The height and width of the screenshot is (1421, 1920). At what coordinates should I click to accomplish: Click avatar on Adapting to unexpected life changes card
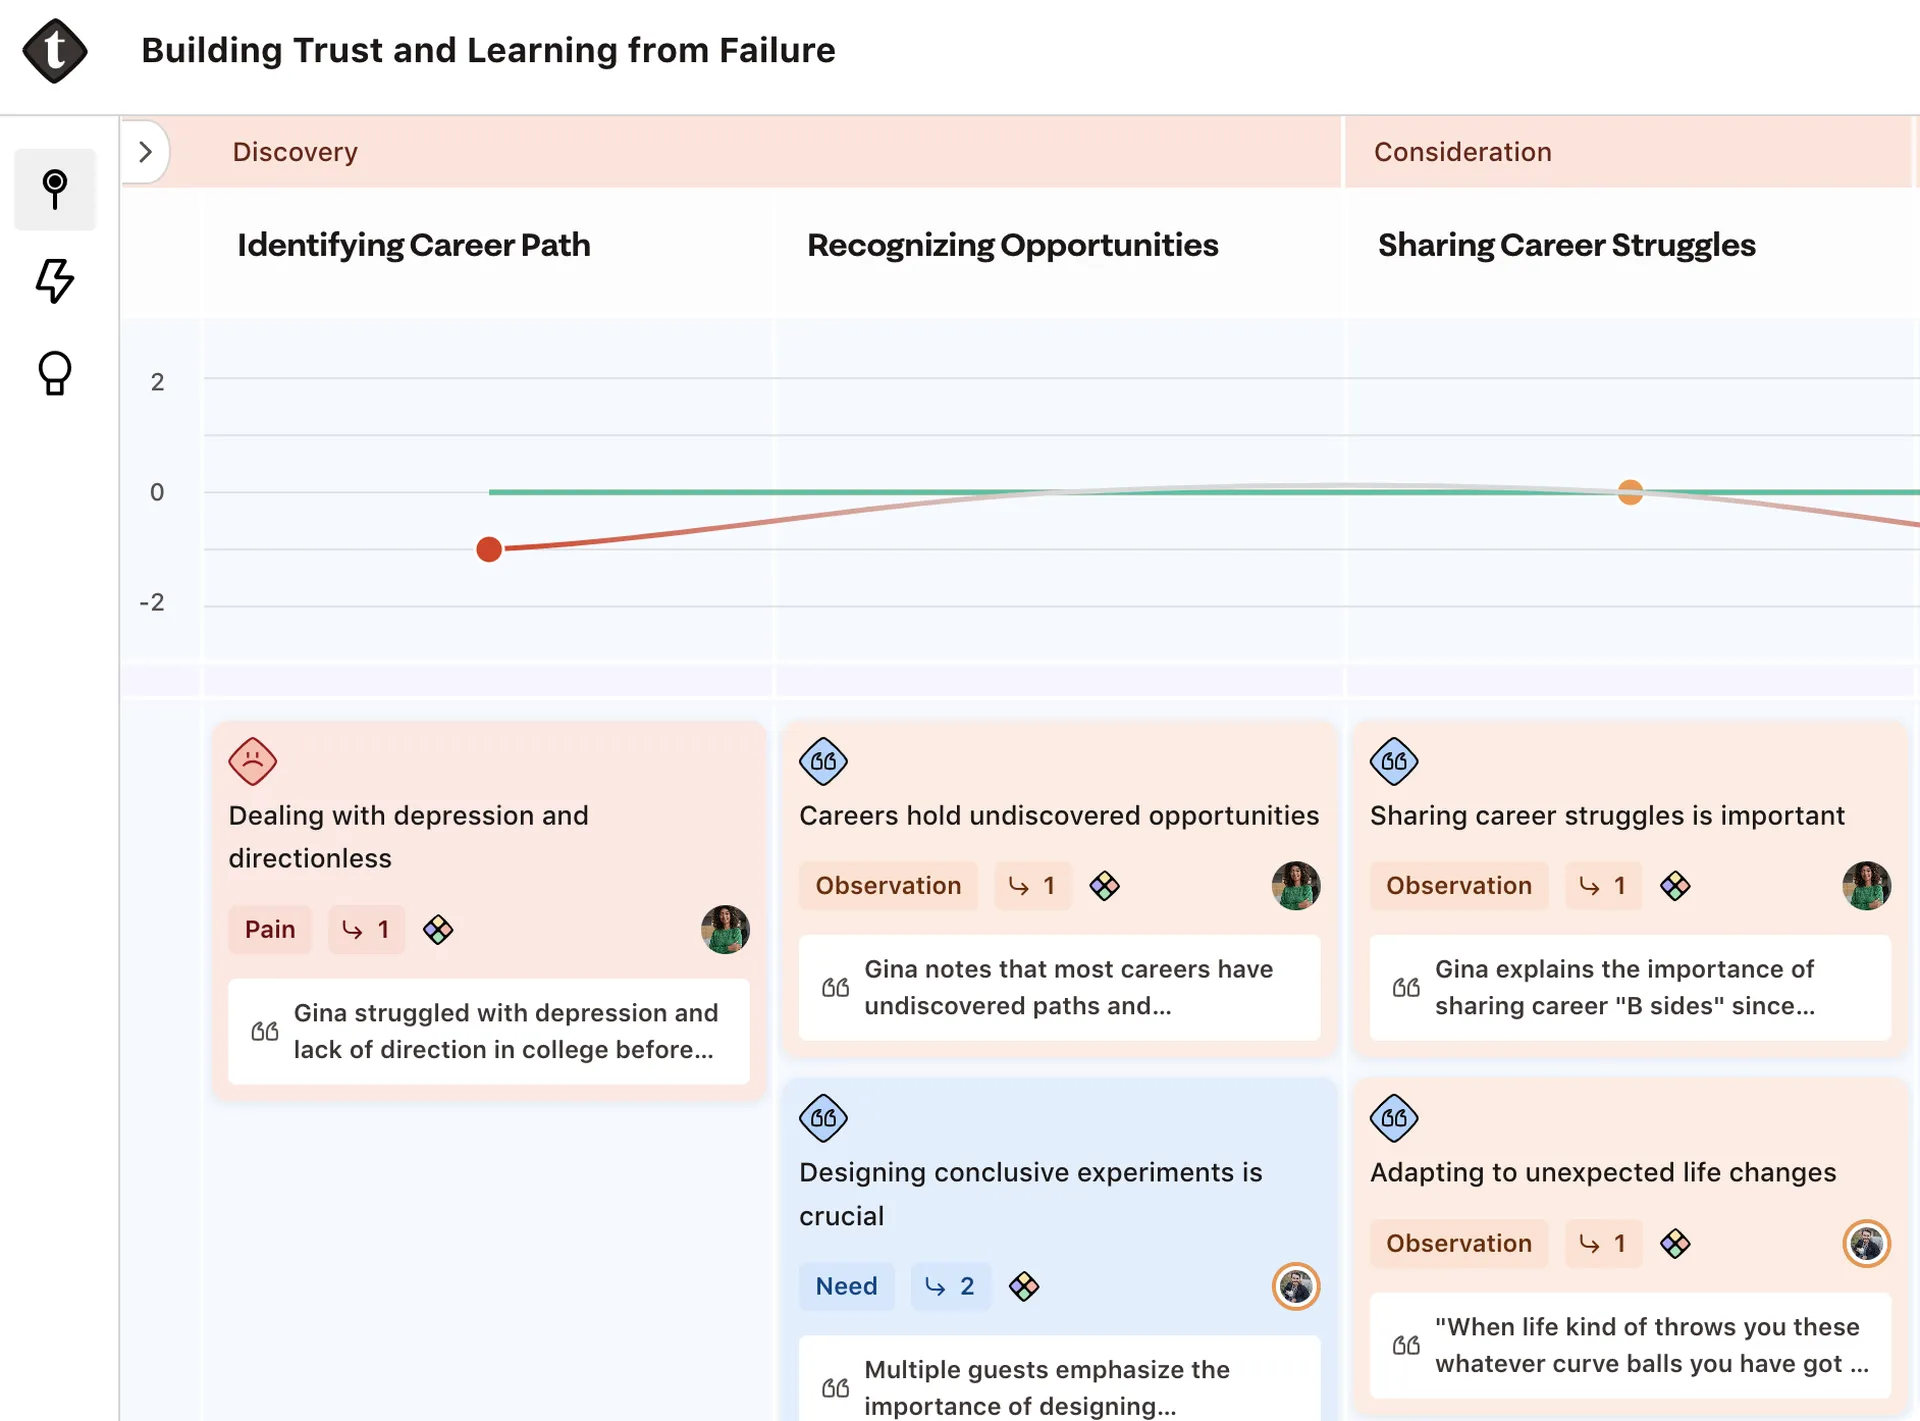click(x=1867, y=1244)
